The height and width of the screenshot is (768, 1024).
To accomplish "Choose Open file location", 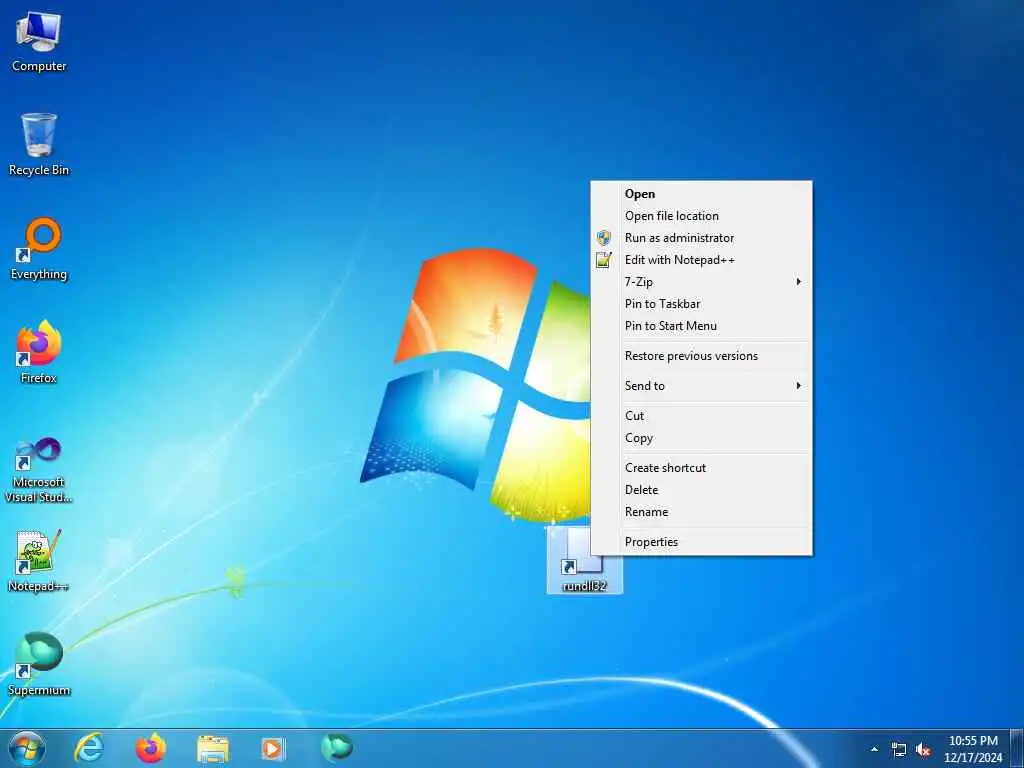I will pyautogui.click(x=702, y=216).
